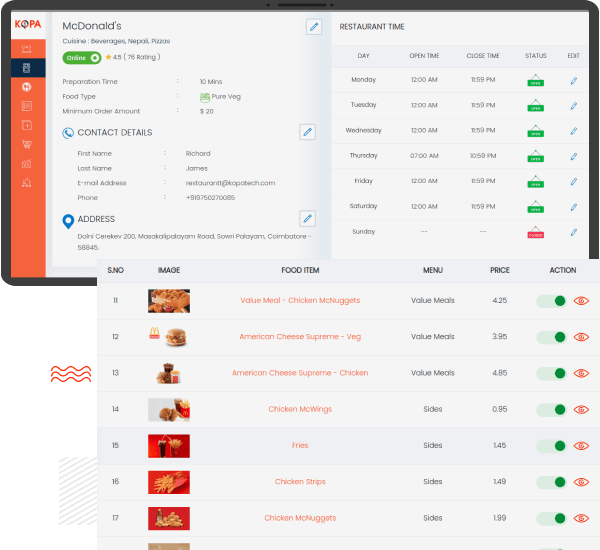Open the dashboard crown icon in sidebar

click(26, 49)
